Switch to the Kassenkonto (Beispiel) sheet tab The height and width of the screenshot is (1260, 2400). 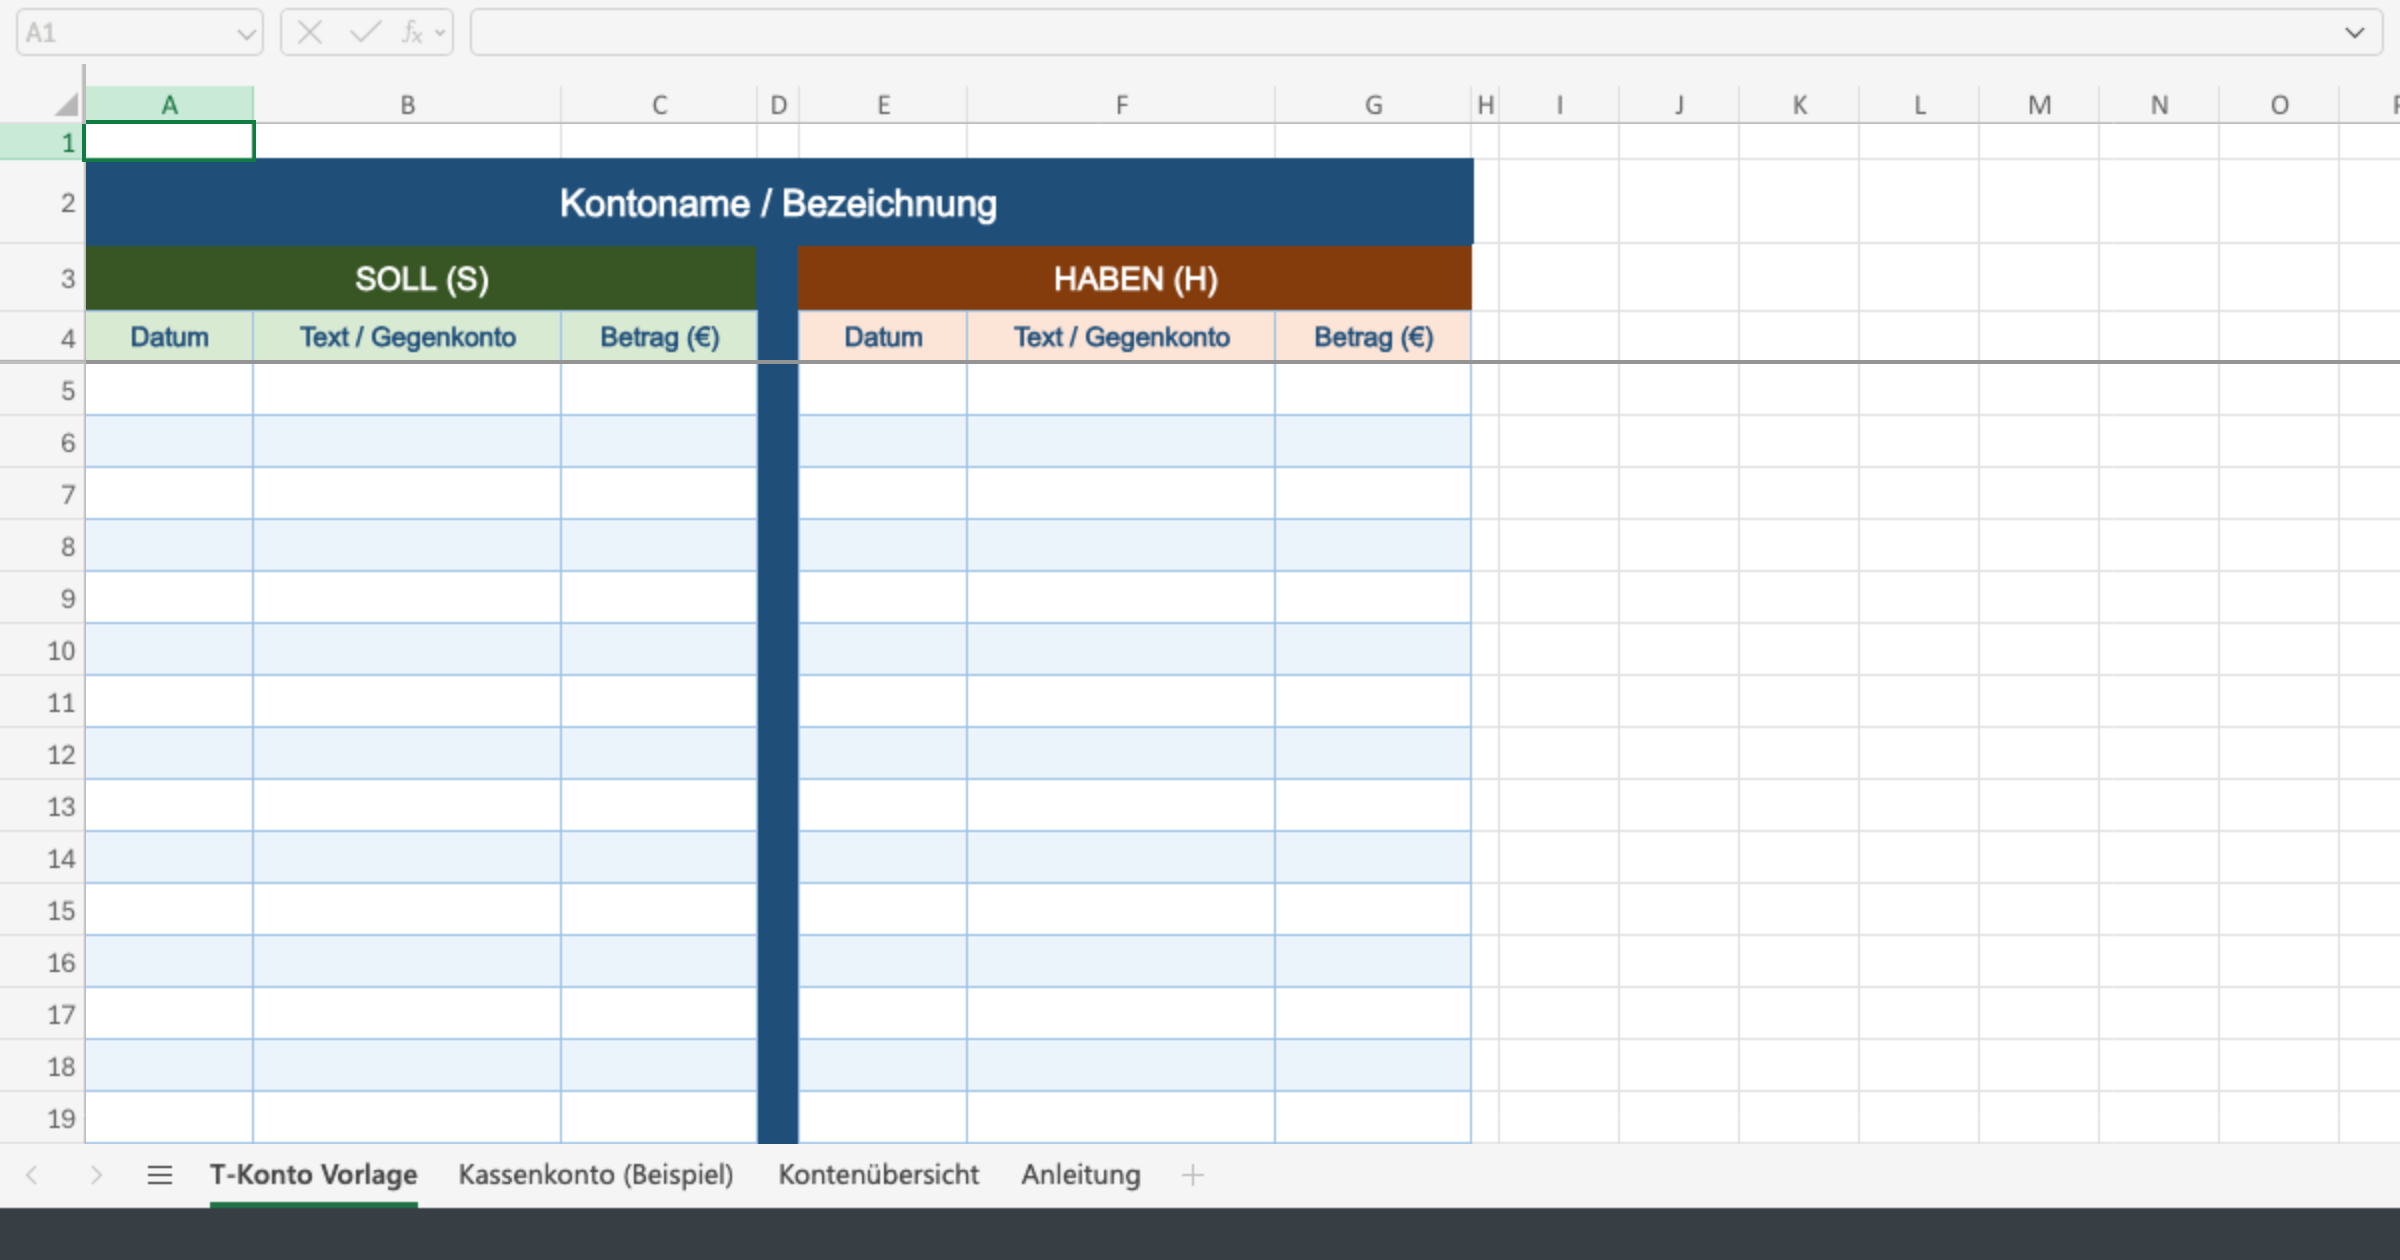coord(596,1175)
